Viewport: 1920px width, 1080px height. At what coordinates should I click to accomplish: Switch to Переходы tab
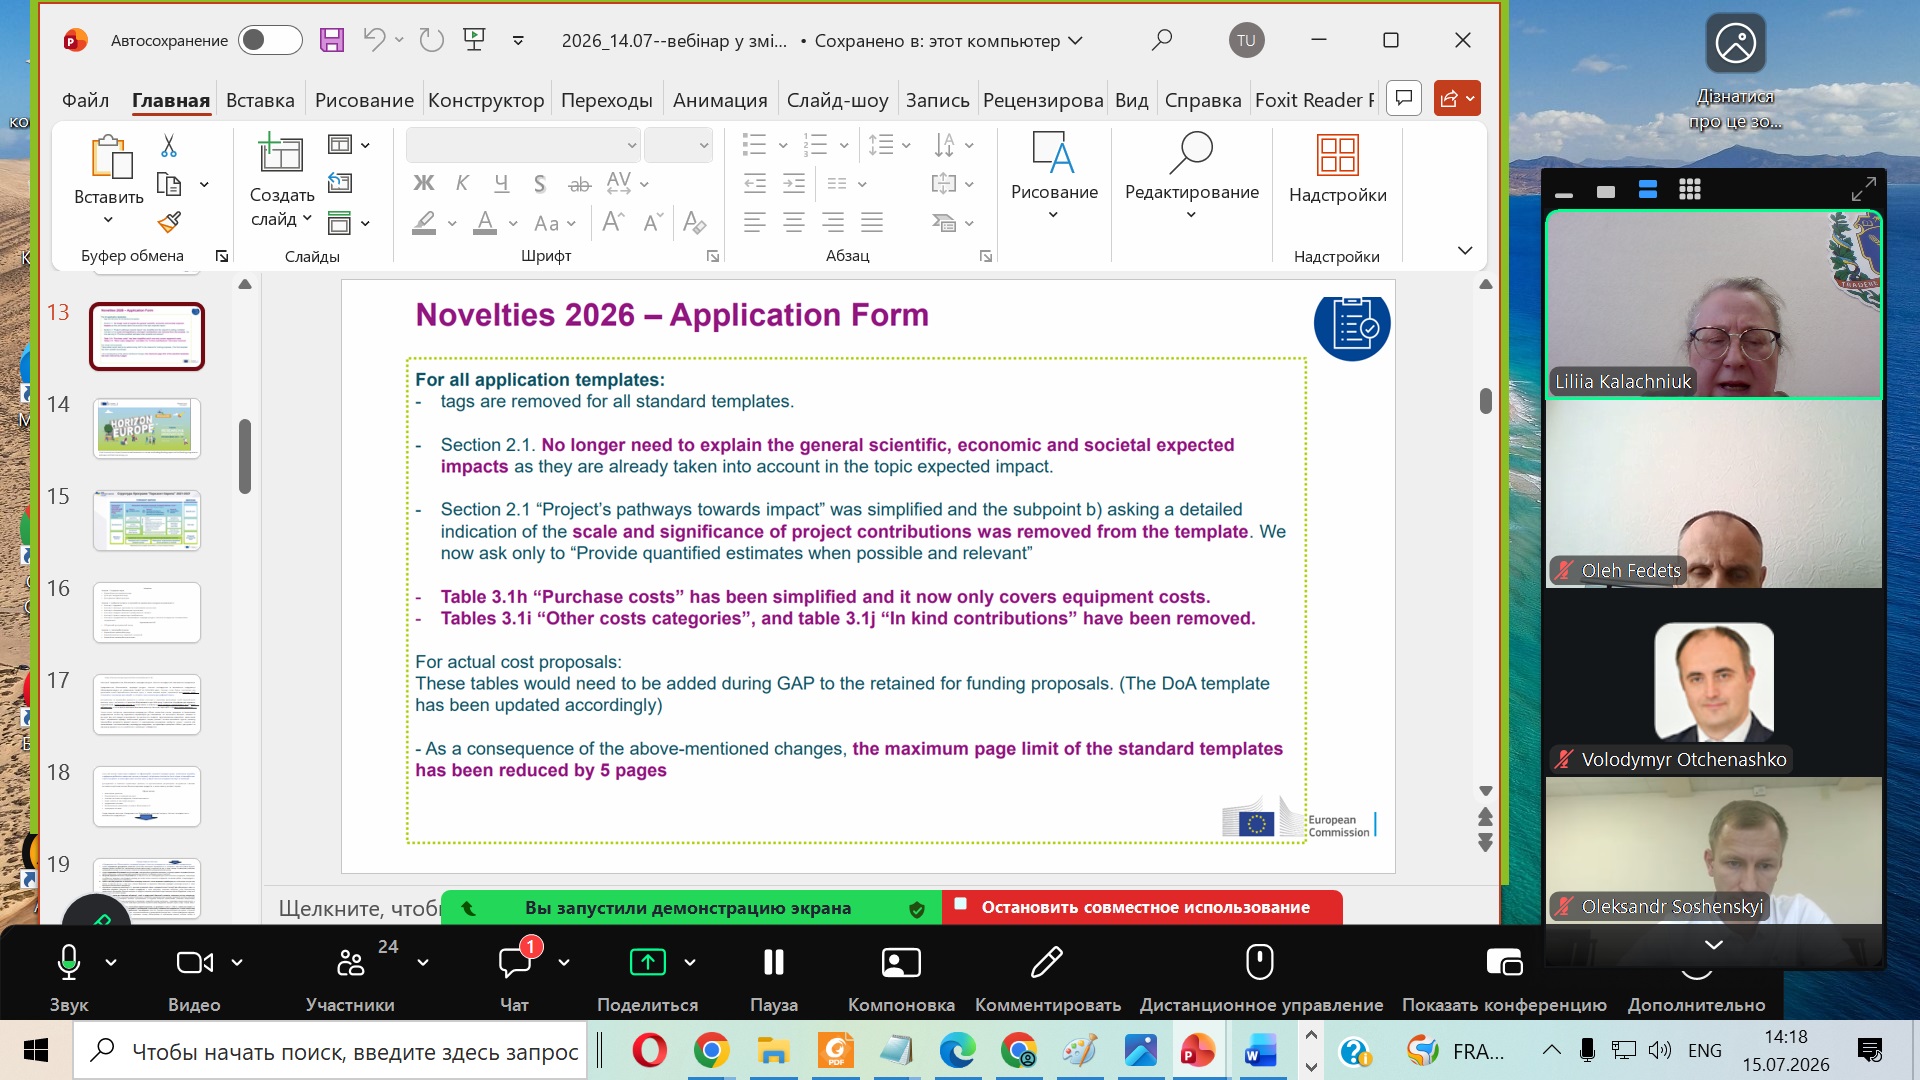(x=607, y=100)
